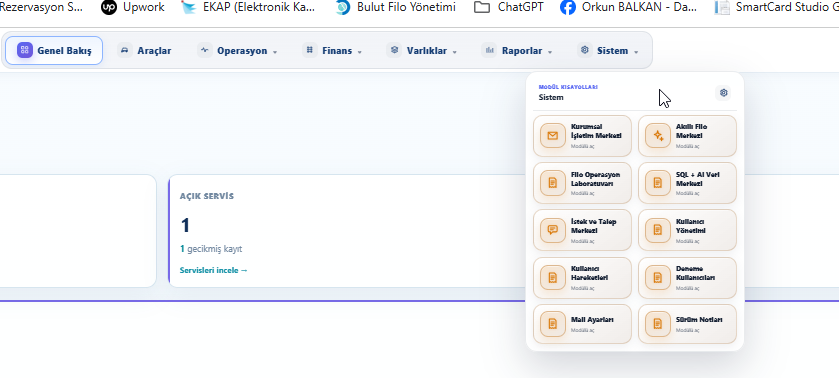Go to the Araçlar tab

pyautogui.click(x=145, y=51)
